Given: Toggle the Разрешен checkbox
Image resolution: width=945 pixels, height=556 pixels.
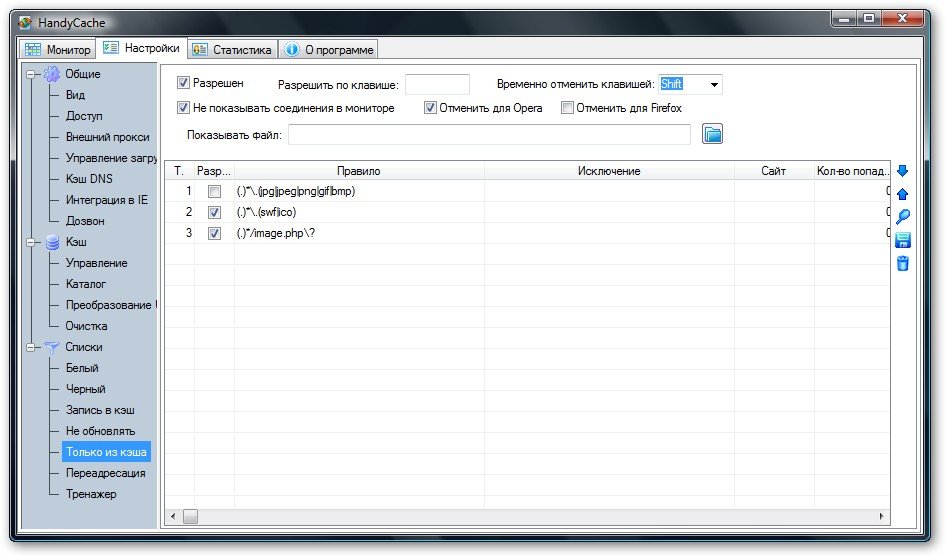Looking at the screenshot, I should coord(183,83).
